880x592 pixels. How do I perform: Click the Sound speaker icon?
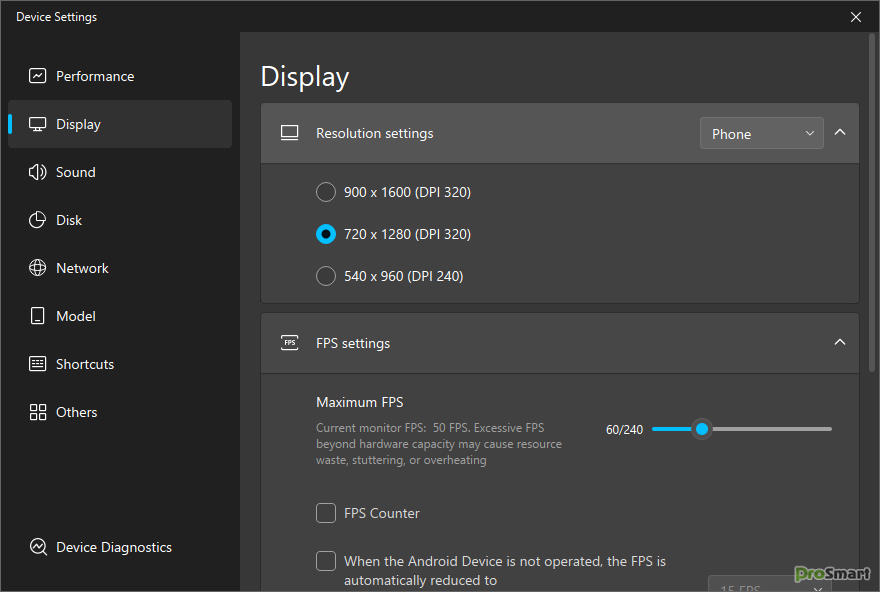coord(38,172)
